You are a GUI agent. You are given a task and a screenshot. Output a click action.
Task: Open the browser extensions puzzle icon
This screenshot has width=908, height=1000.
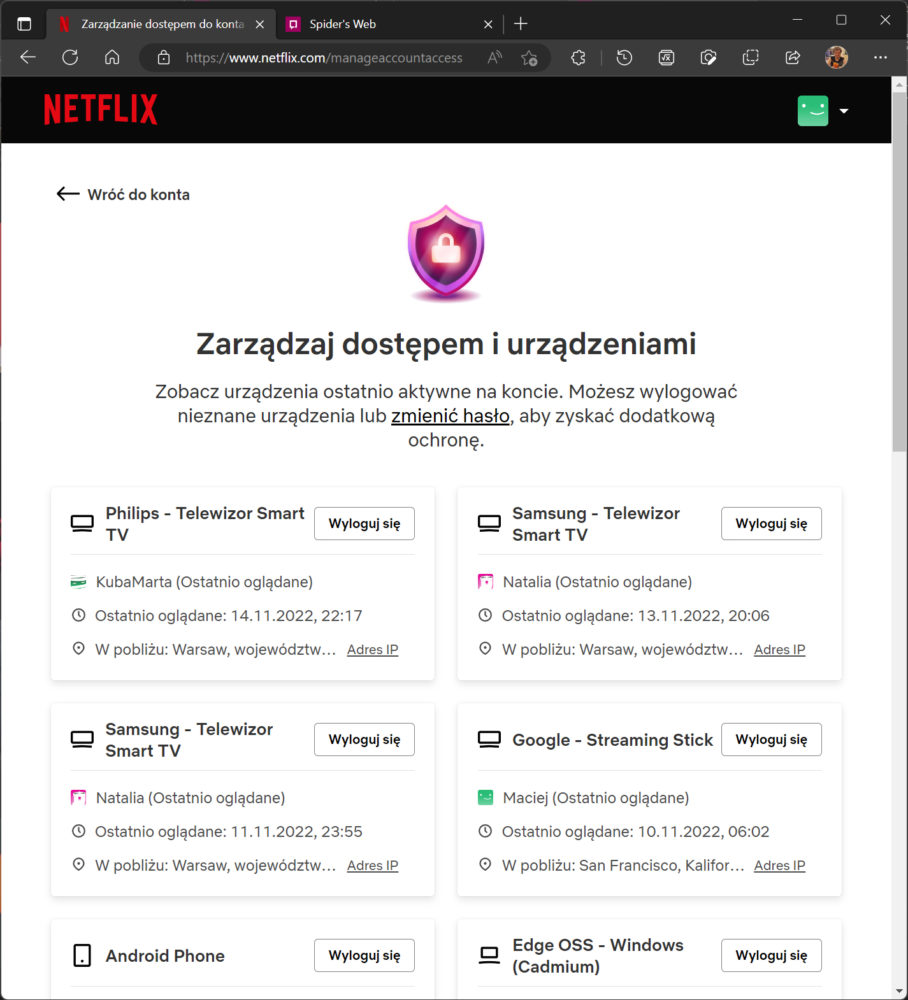[578, 58]
